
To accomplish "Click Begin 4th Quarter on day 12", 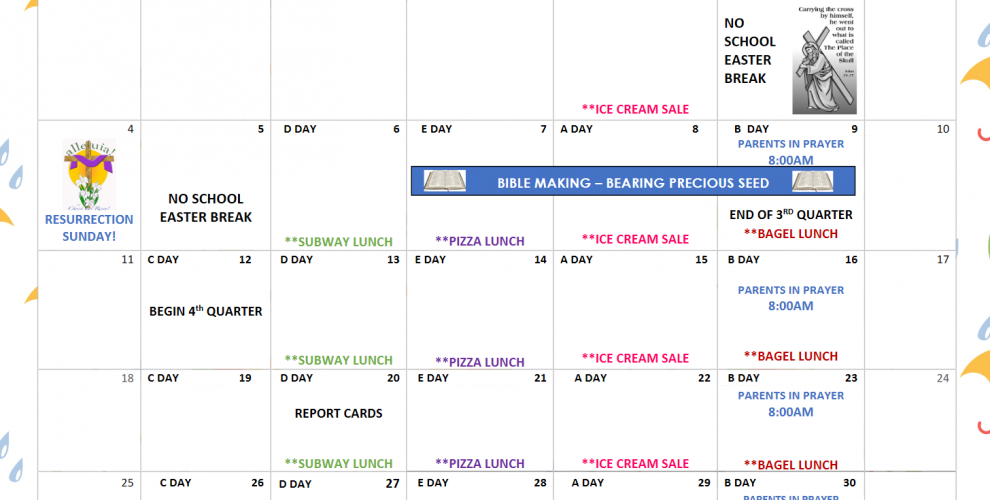I will (206, 311).
